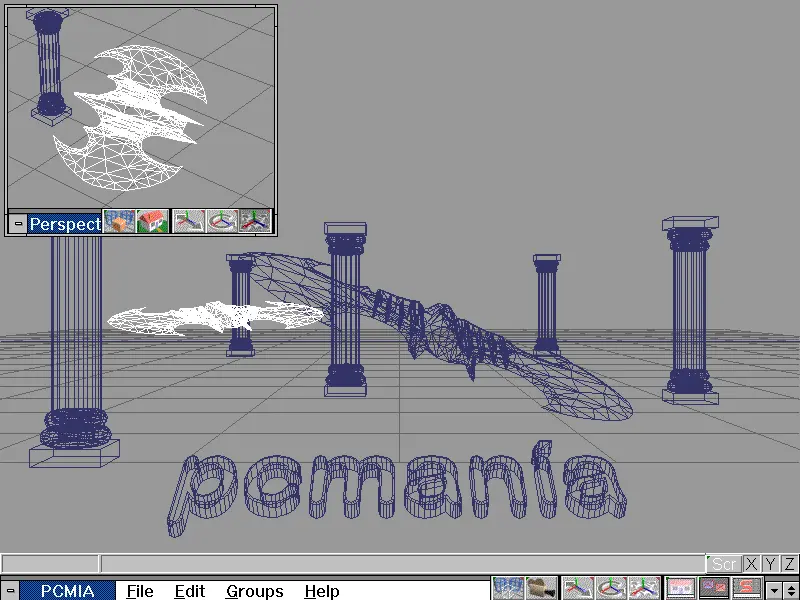Activate the eye scale/zoom tool in main toolbar
Screen dimensions: 800x600
(x=644, y=589)
